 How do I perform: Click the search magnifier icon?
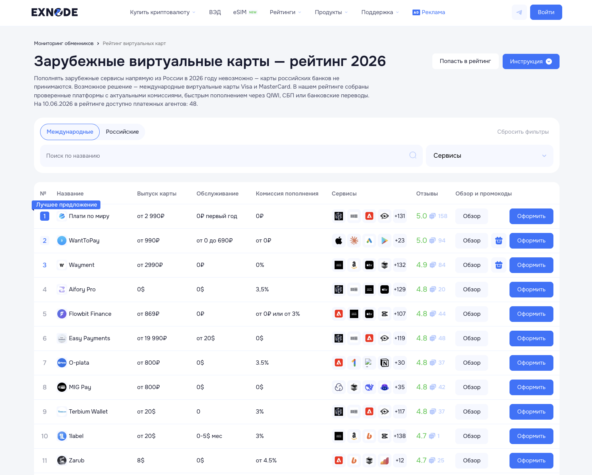[413, 155]
